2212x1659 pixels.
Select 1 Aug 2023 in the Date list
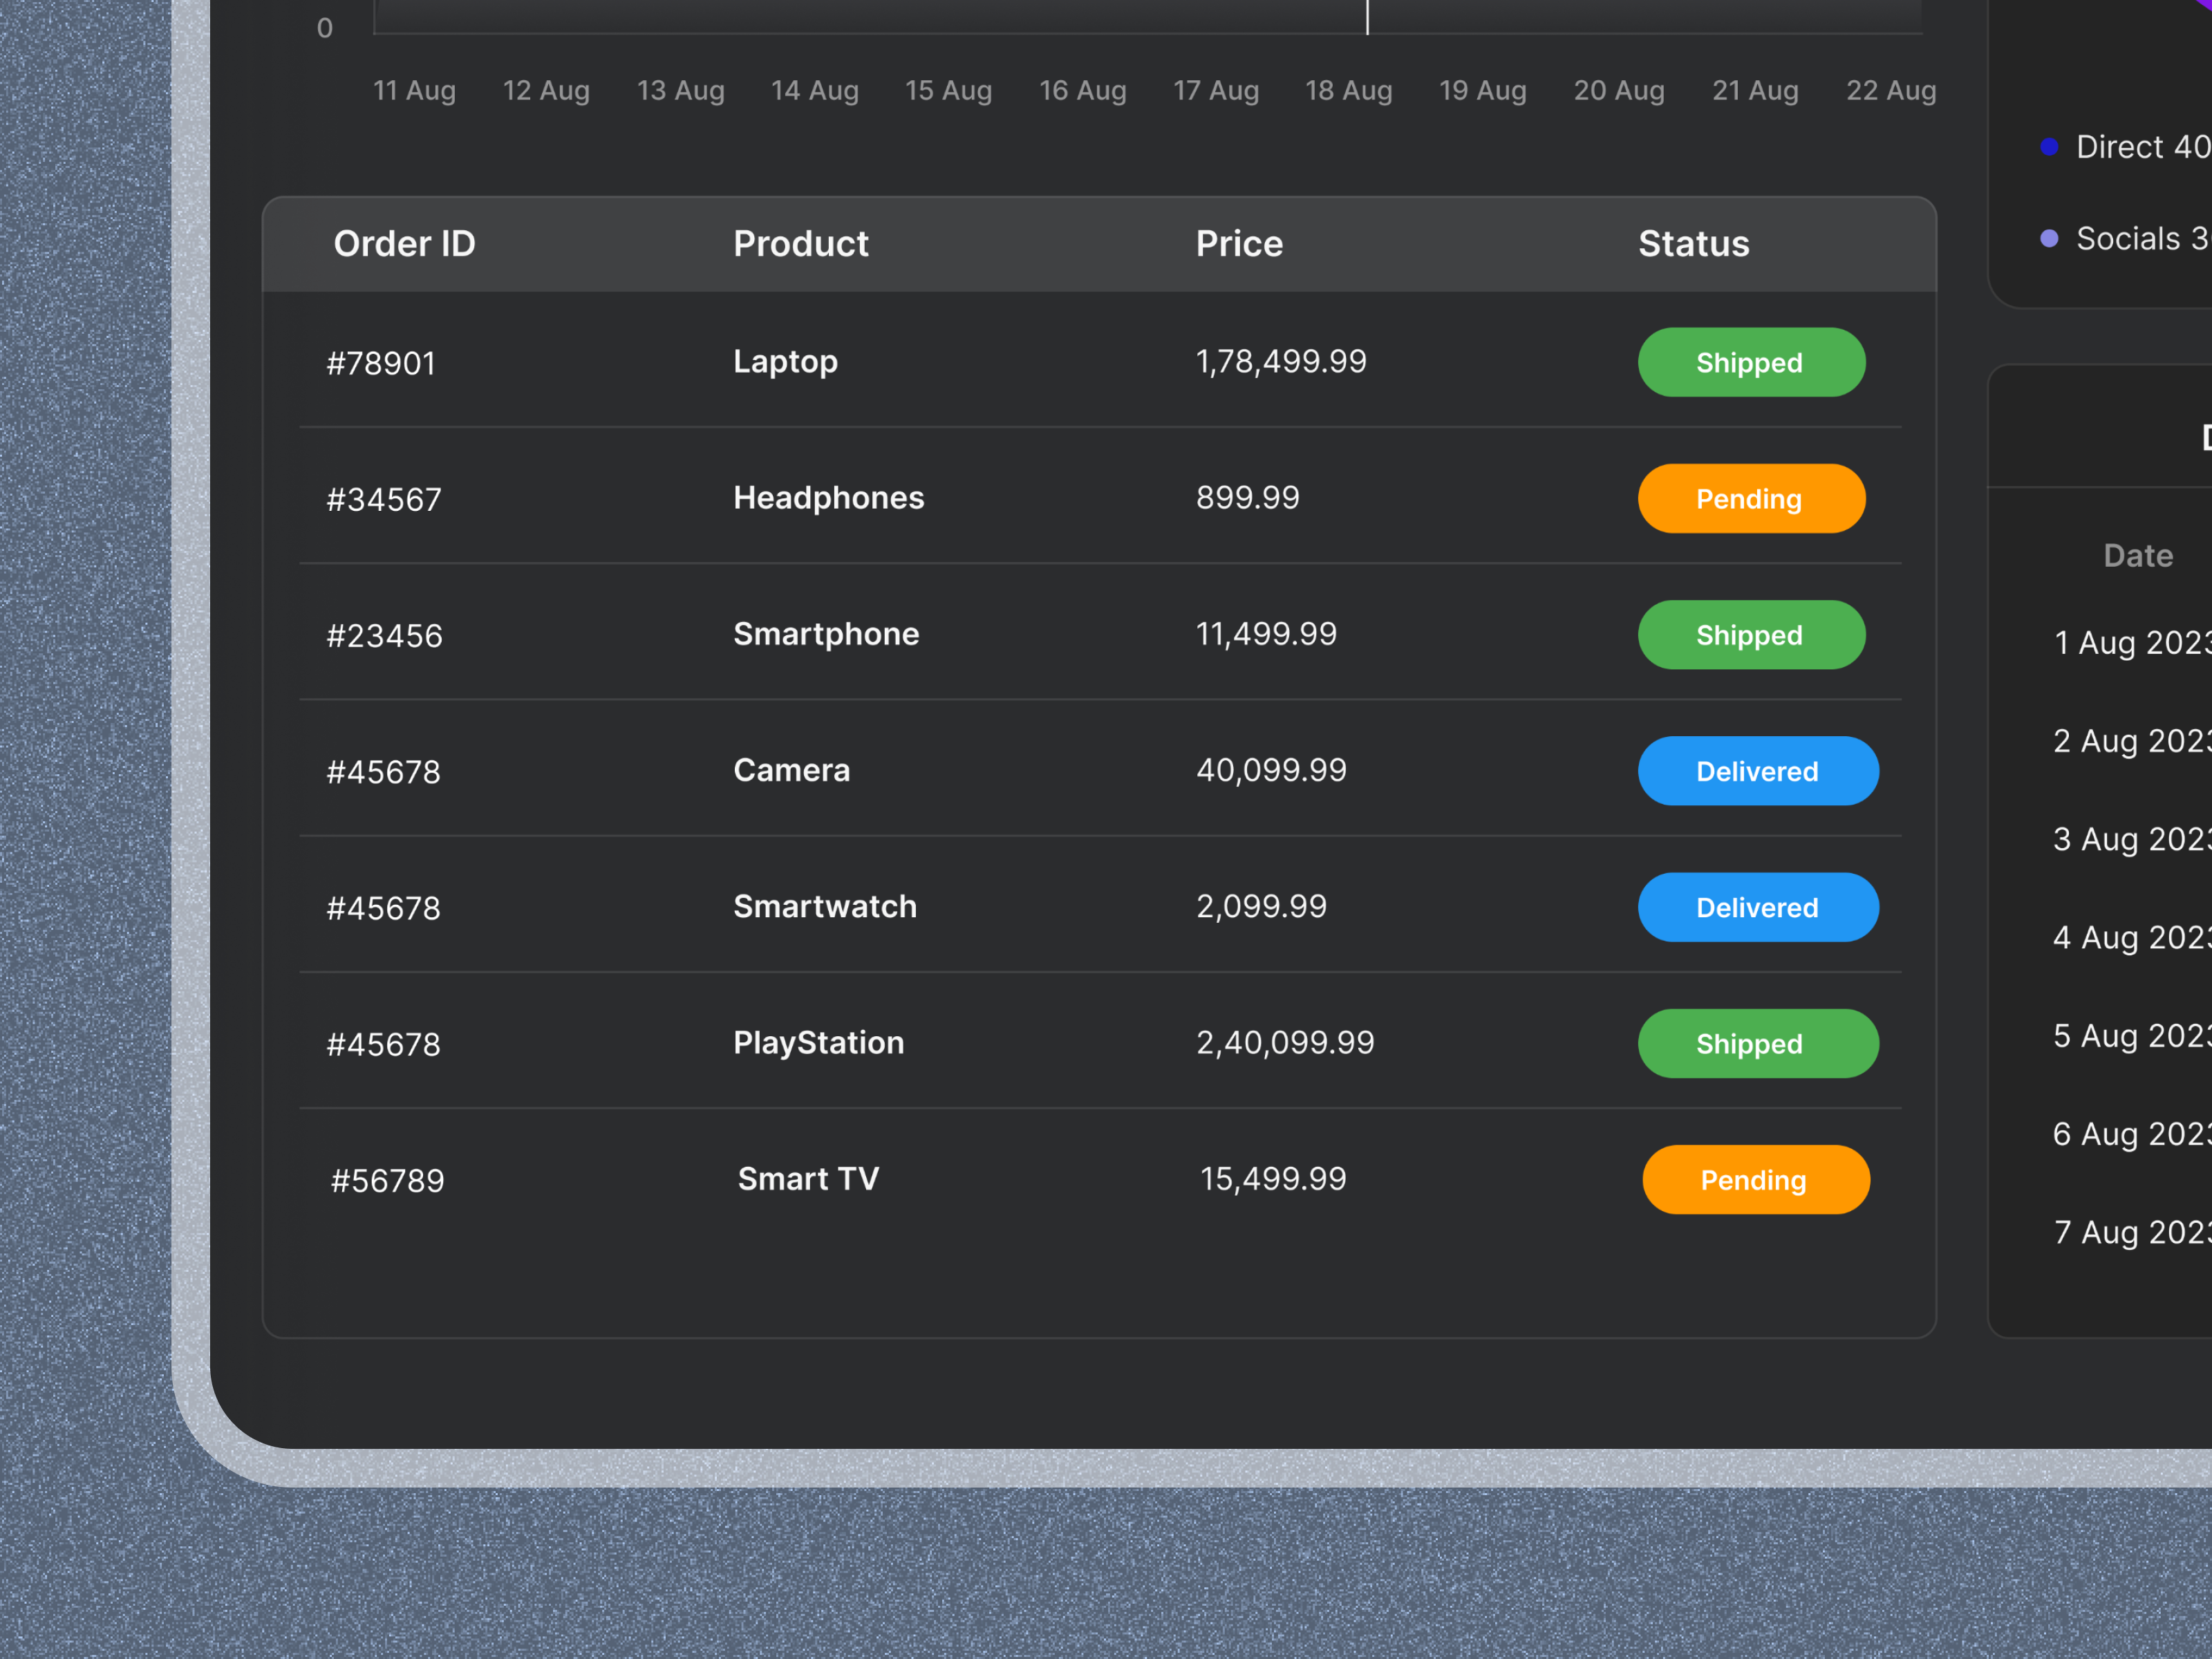(x=2130, y=643)
